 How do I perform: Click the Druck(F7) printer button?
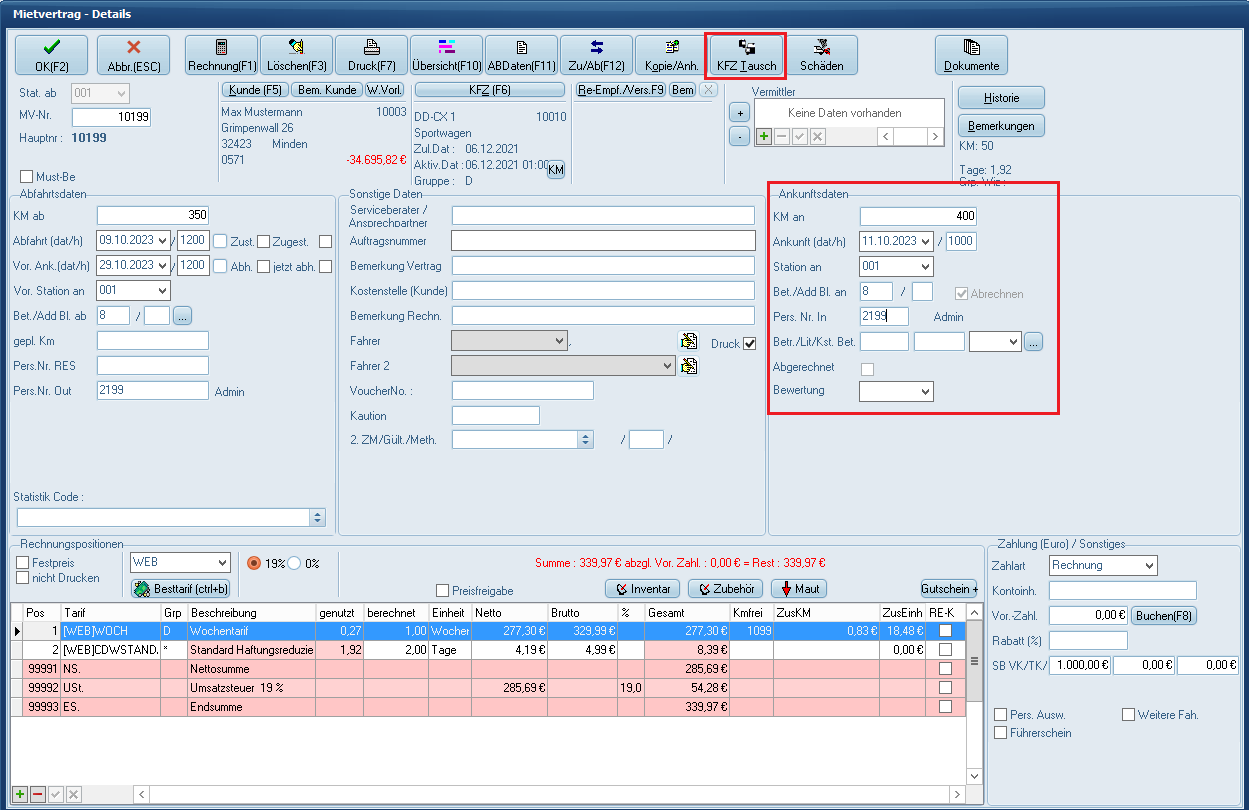pyautogui.click(x=371, y=55)
